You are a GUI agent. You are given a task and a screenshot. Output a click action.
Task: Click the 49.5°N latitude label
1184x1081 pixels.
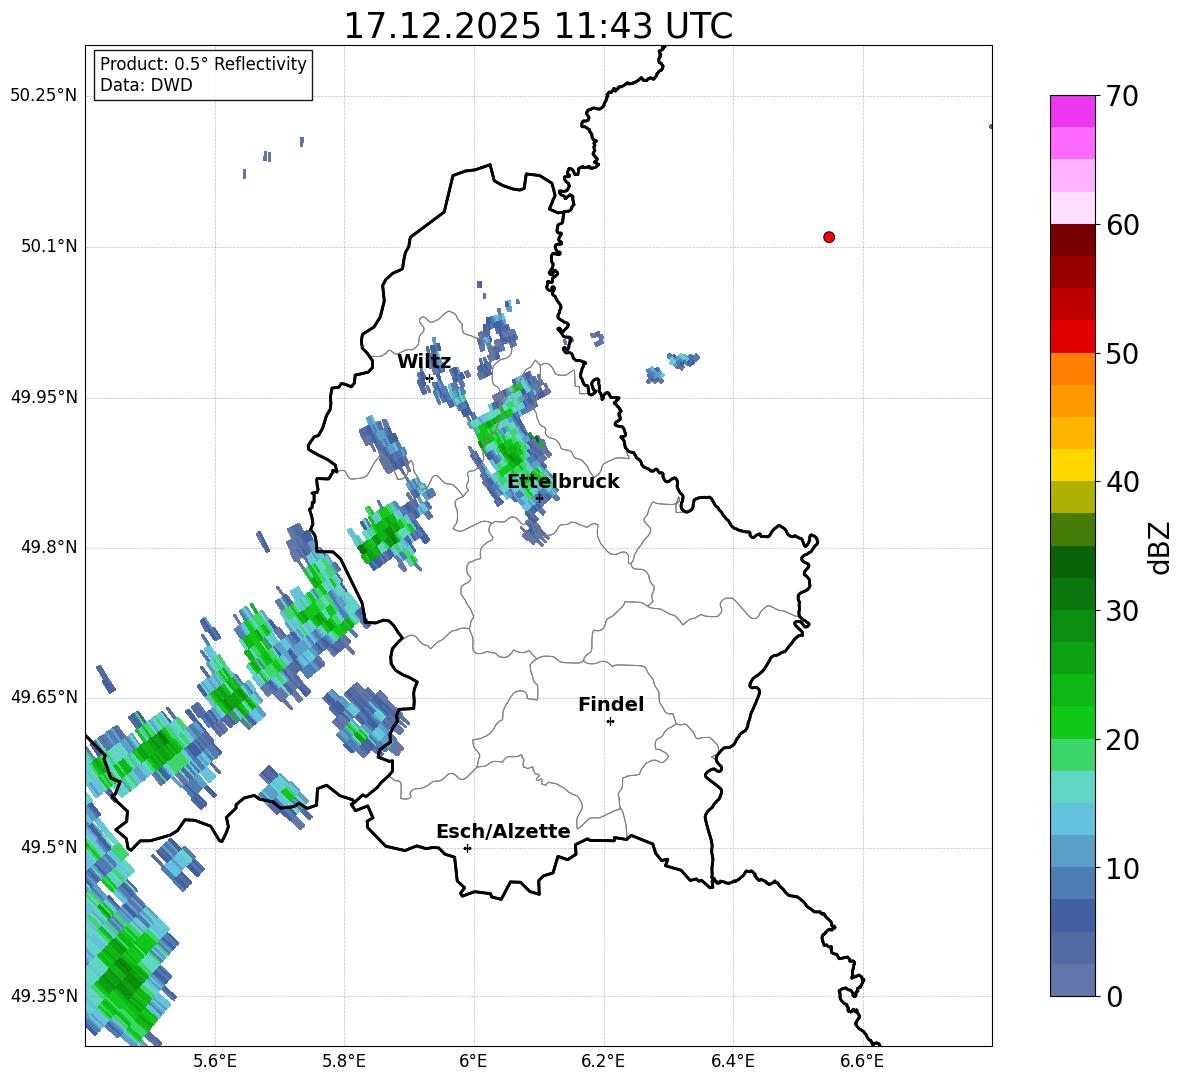point(49,847)
